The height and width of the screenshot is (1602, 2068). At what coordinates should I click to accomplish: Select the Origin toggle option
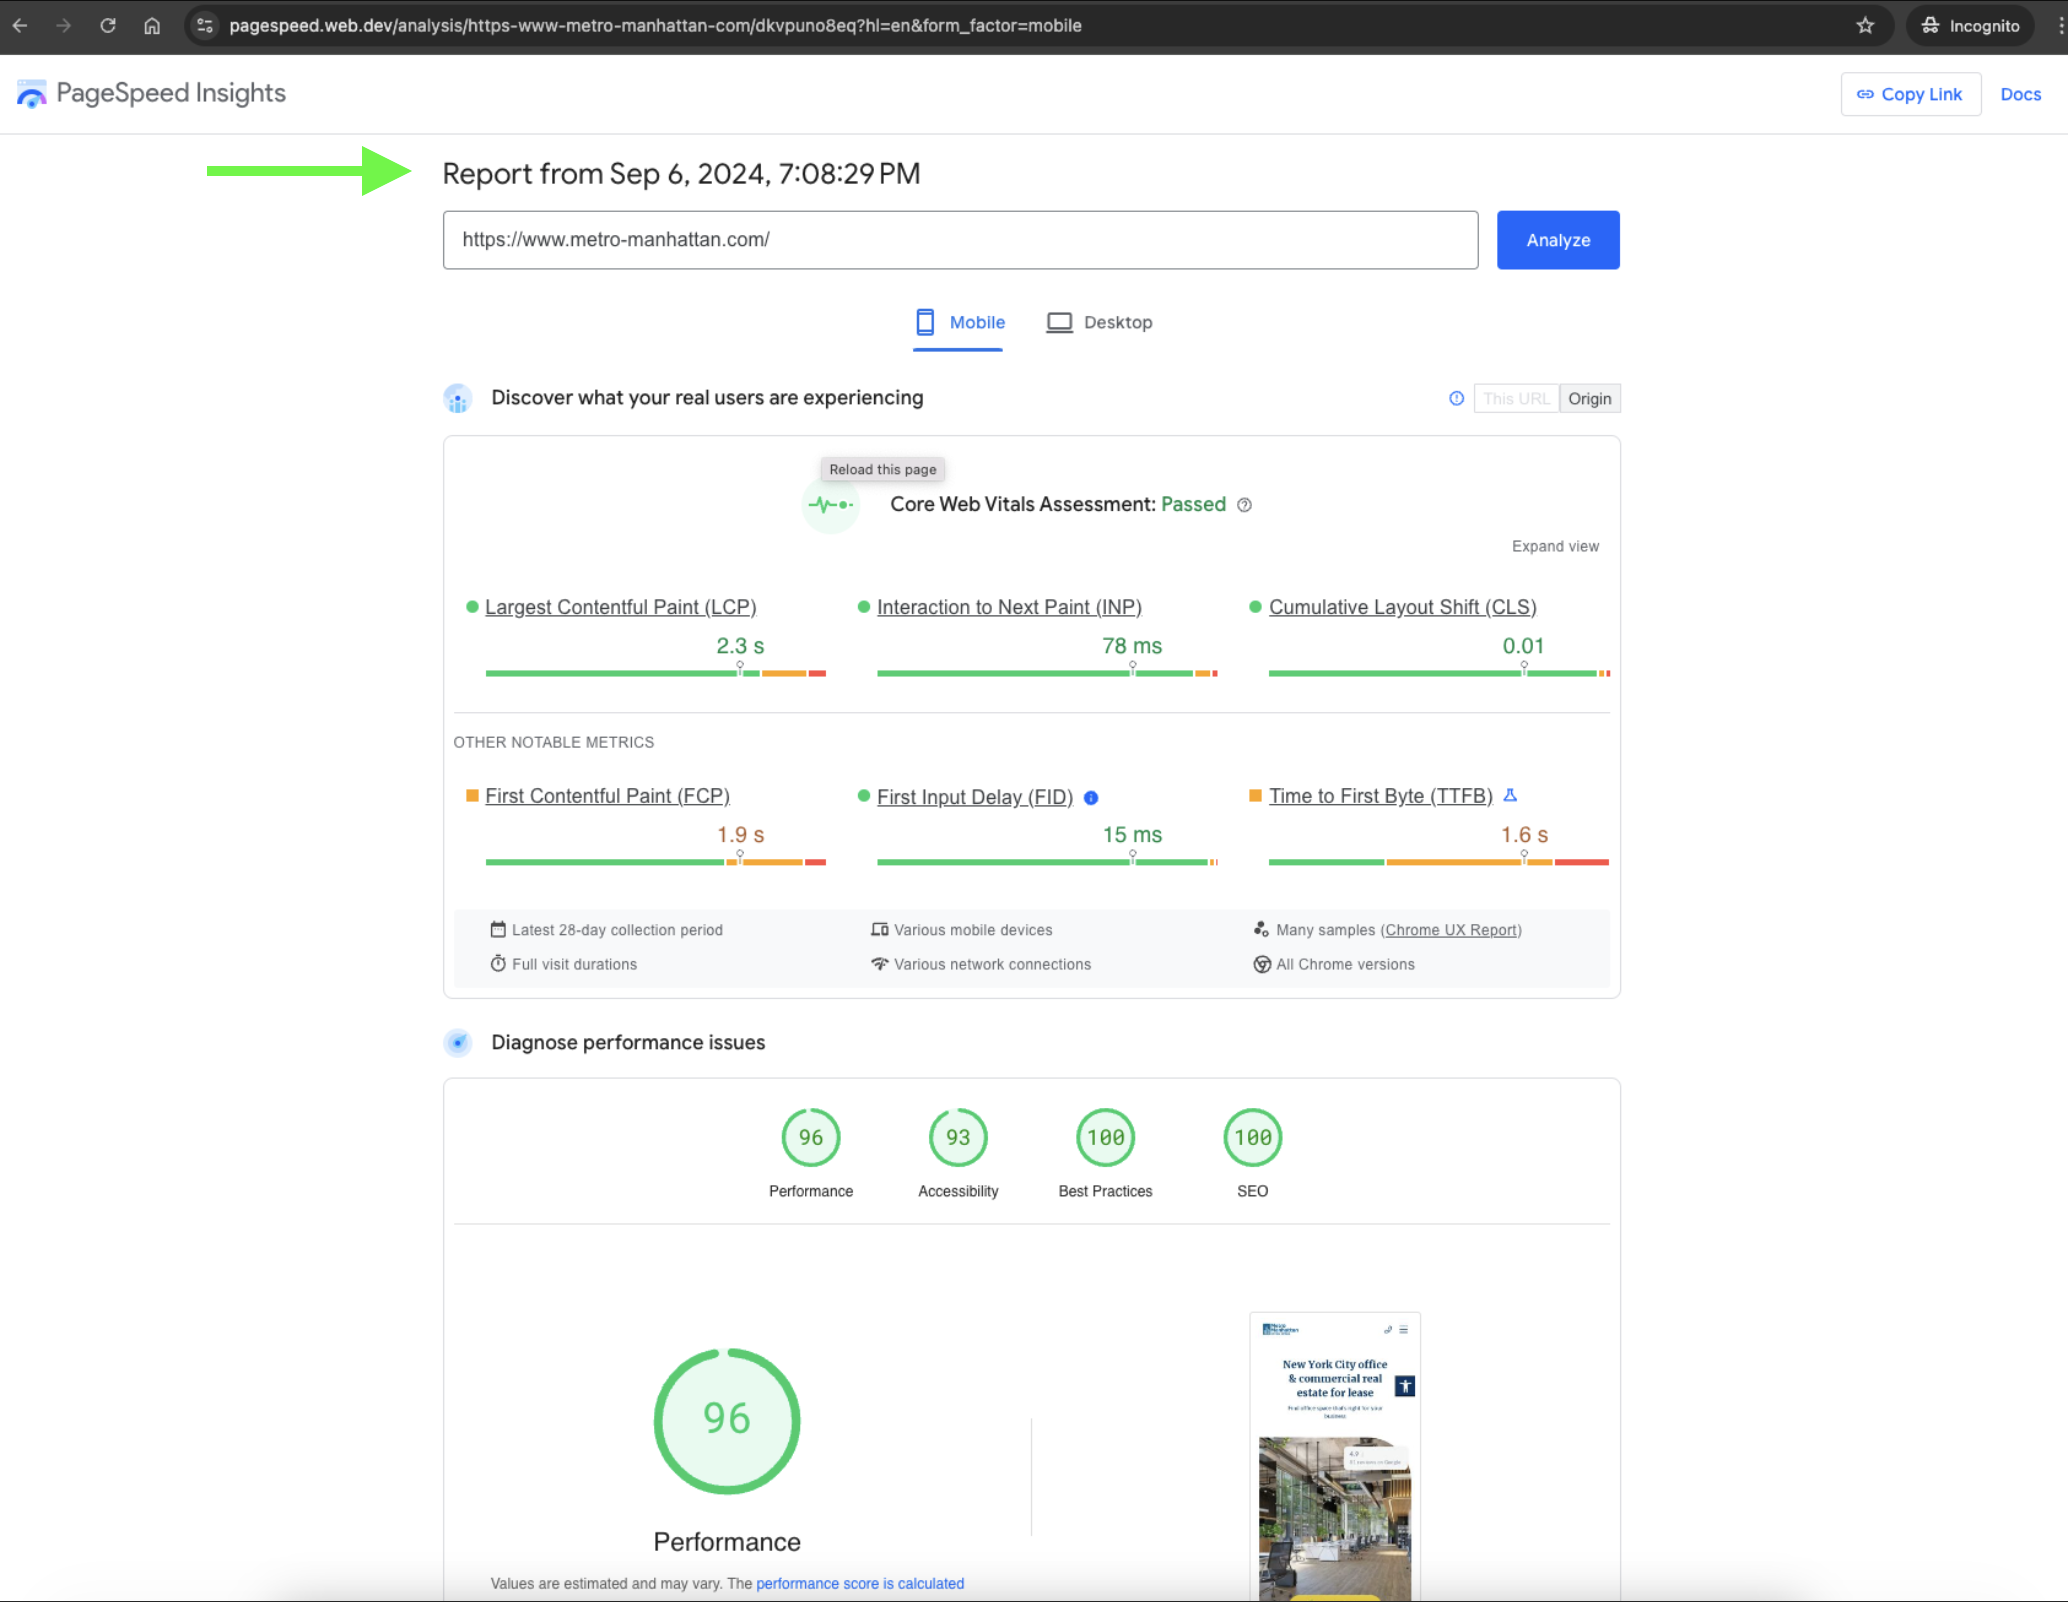coord(1590,398)
